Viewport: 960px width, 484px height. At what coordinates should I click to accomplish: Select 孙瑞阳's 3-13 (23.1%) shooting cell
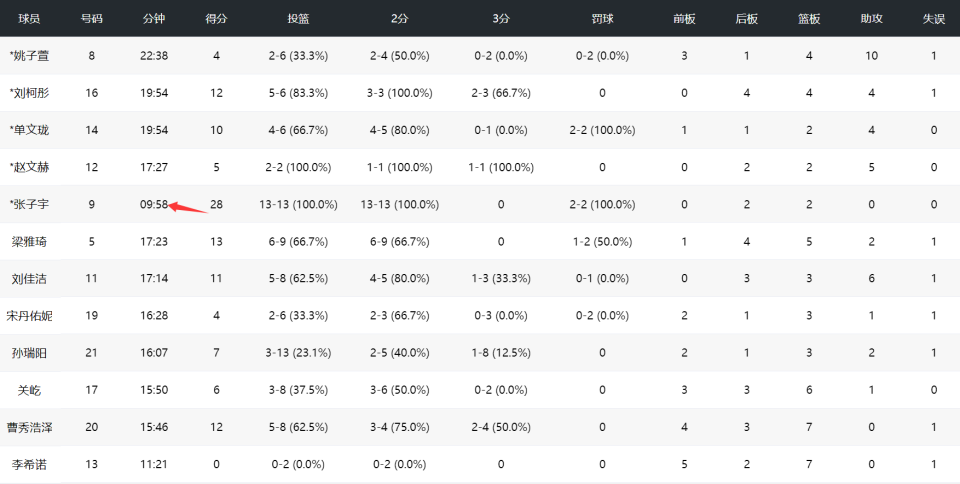coord(299,353)
